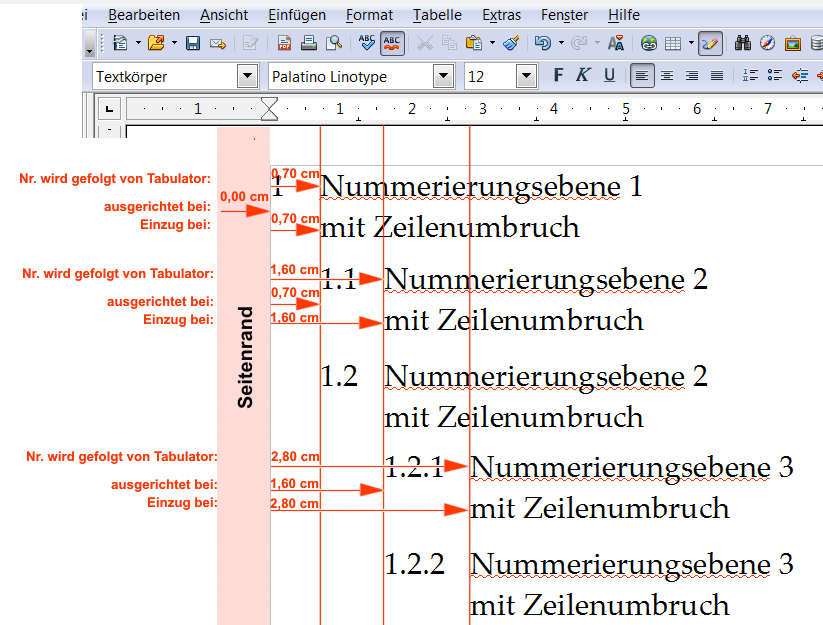
Task: Open the Tabelle menu
Action: pyautogui.click(x=437, y=15)
